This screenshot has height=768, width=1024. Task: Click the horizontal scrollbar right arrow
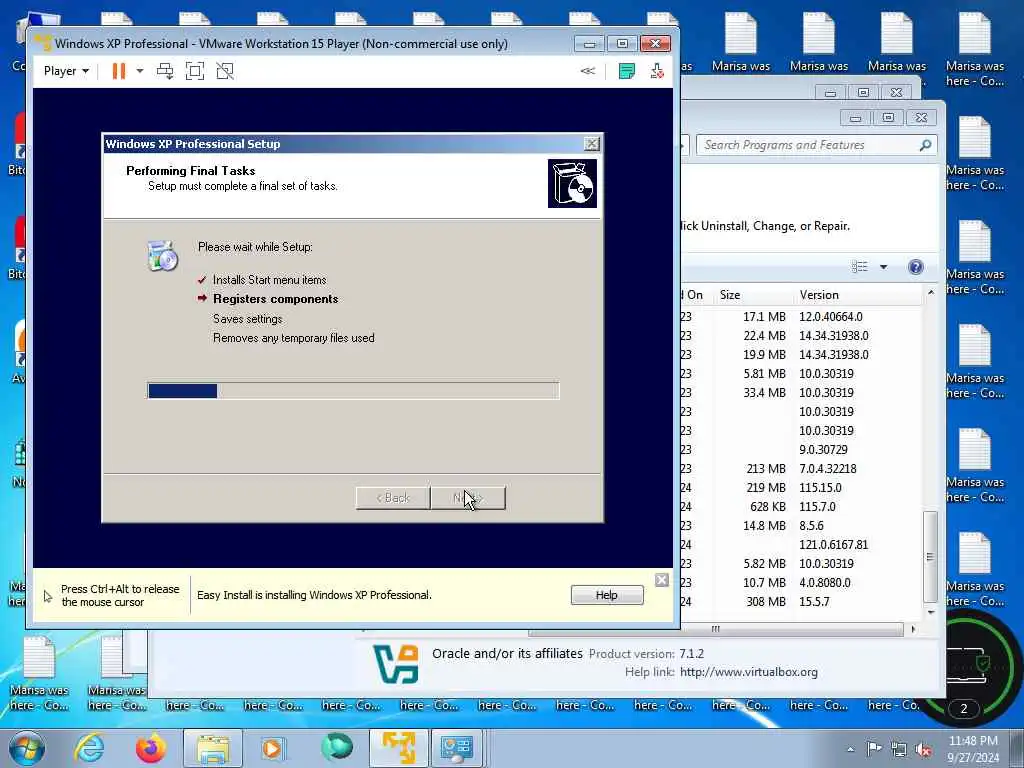point(913,629)
